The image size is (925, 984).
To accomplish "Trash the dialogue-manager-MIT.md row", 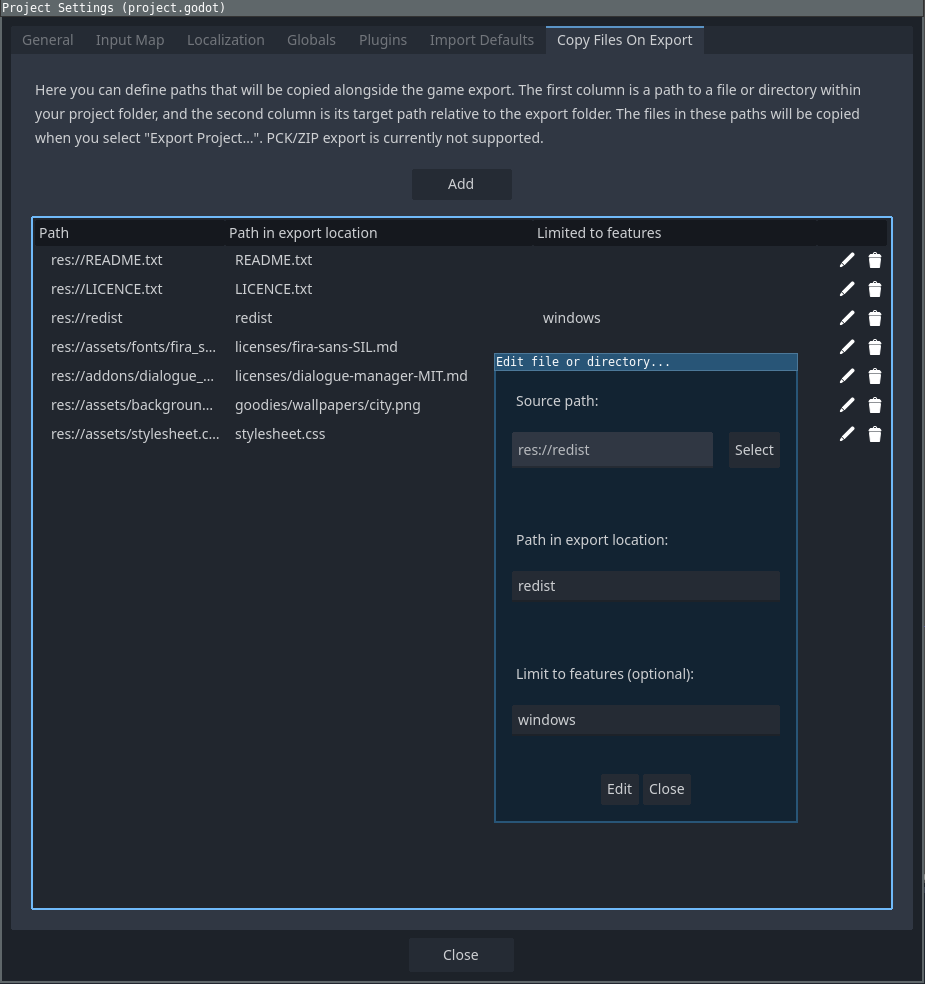I will click(x=874, y=376).
